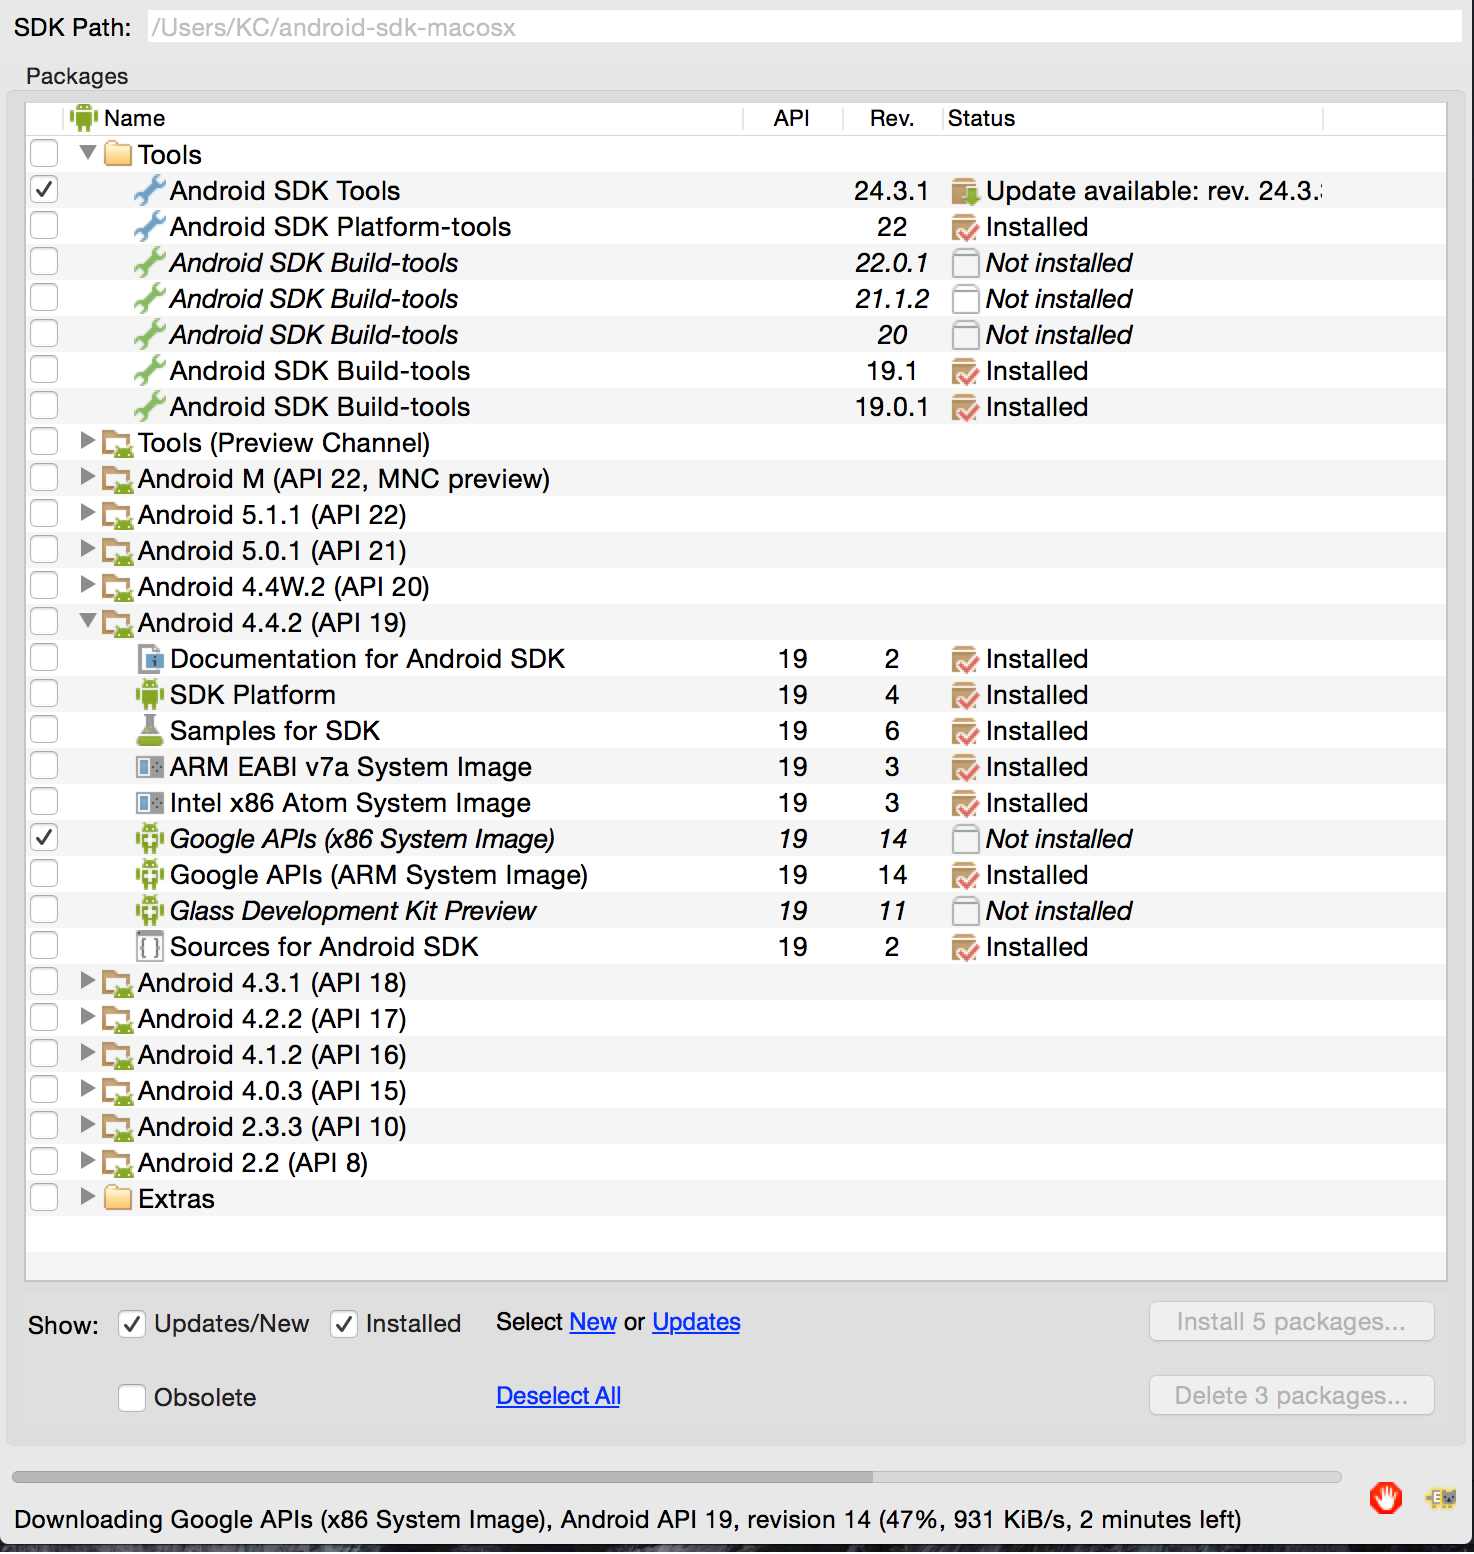1474x1554 pixels.
Task: Click Delete 3 packages button
Action: click(x=1291, y=1396)
